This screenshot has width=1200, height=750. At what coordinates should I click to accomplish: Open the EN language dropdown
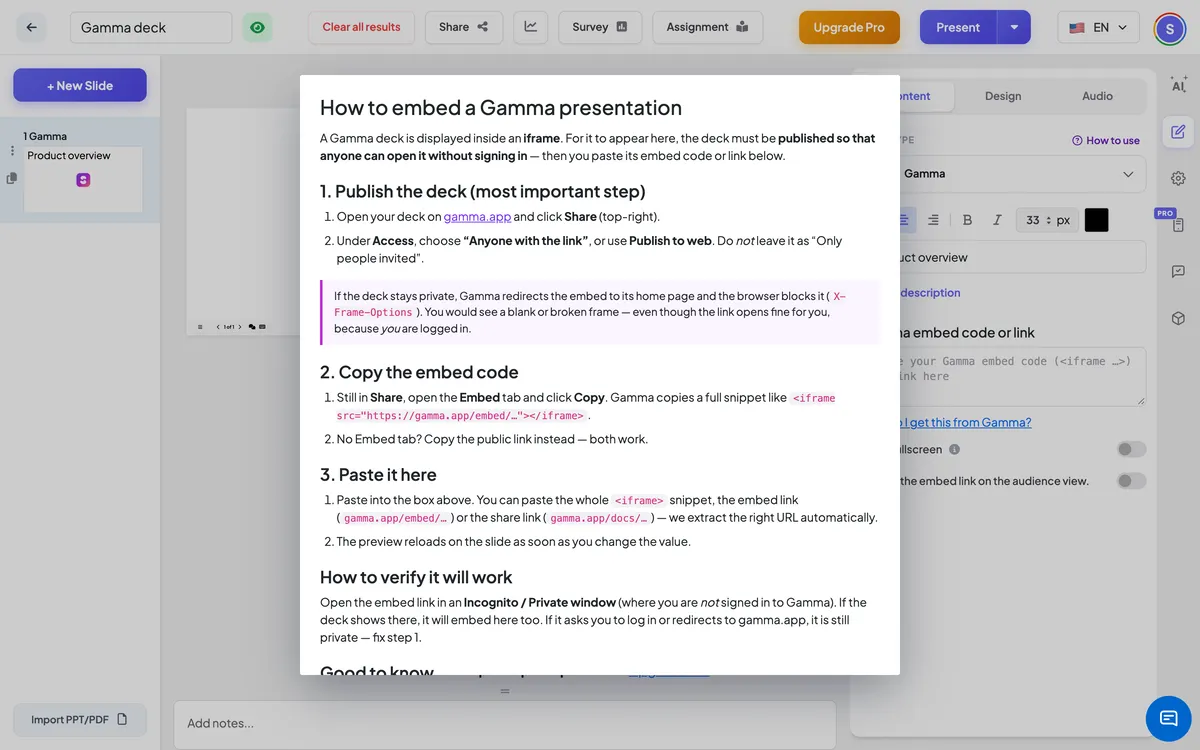click(x=1098, y=28)
